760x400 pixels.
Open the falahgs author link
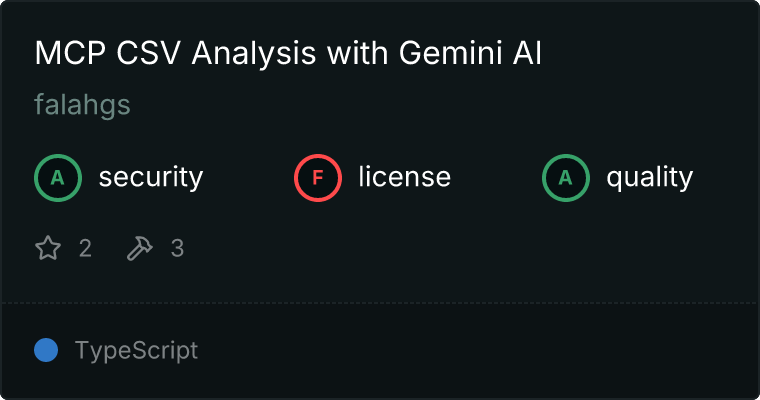coord(82,105)
